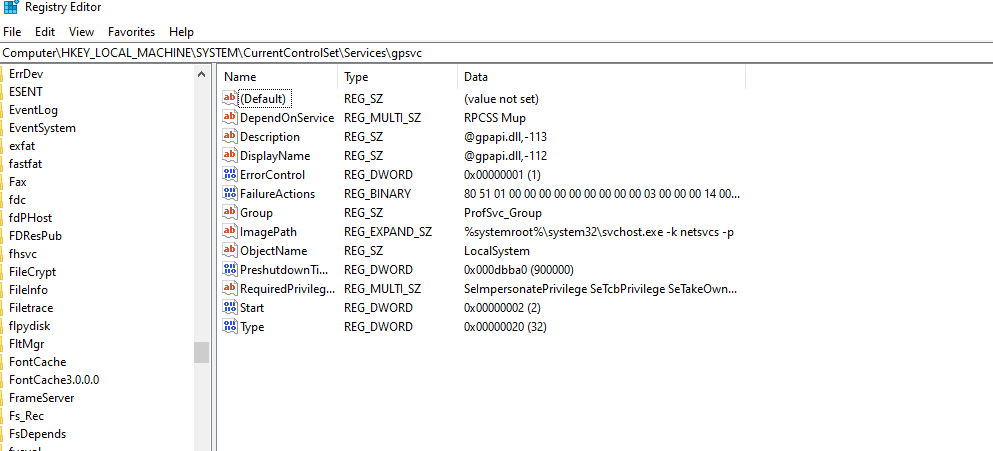Select the fdPHost key in the tree
The height and width of the screenshot is (451, 993).
click(30, 218)
